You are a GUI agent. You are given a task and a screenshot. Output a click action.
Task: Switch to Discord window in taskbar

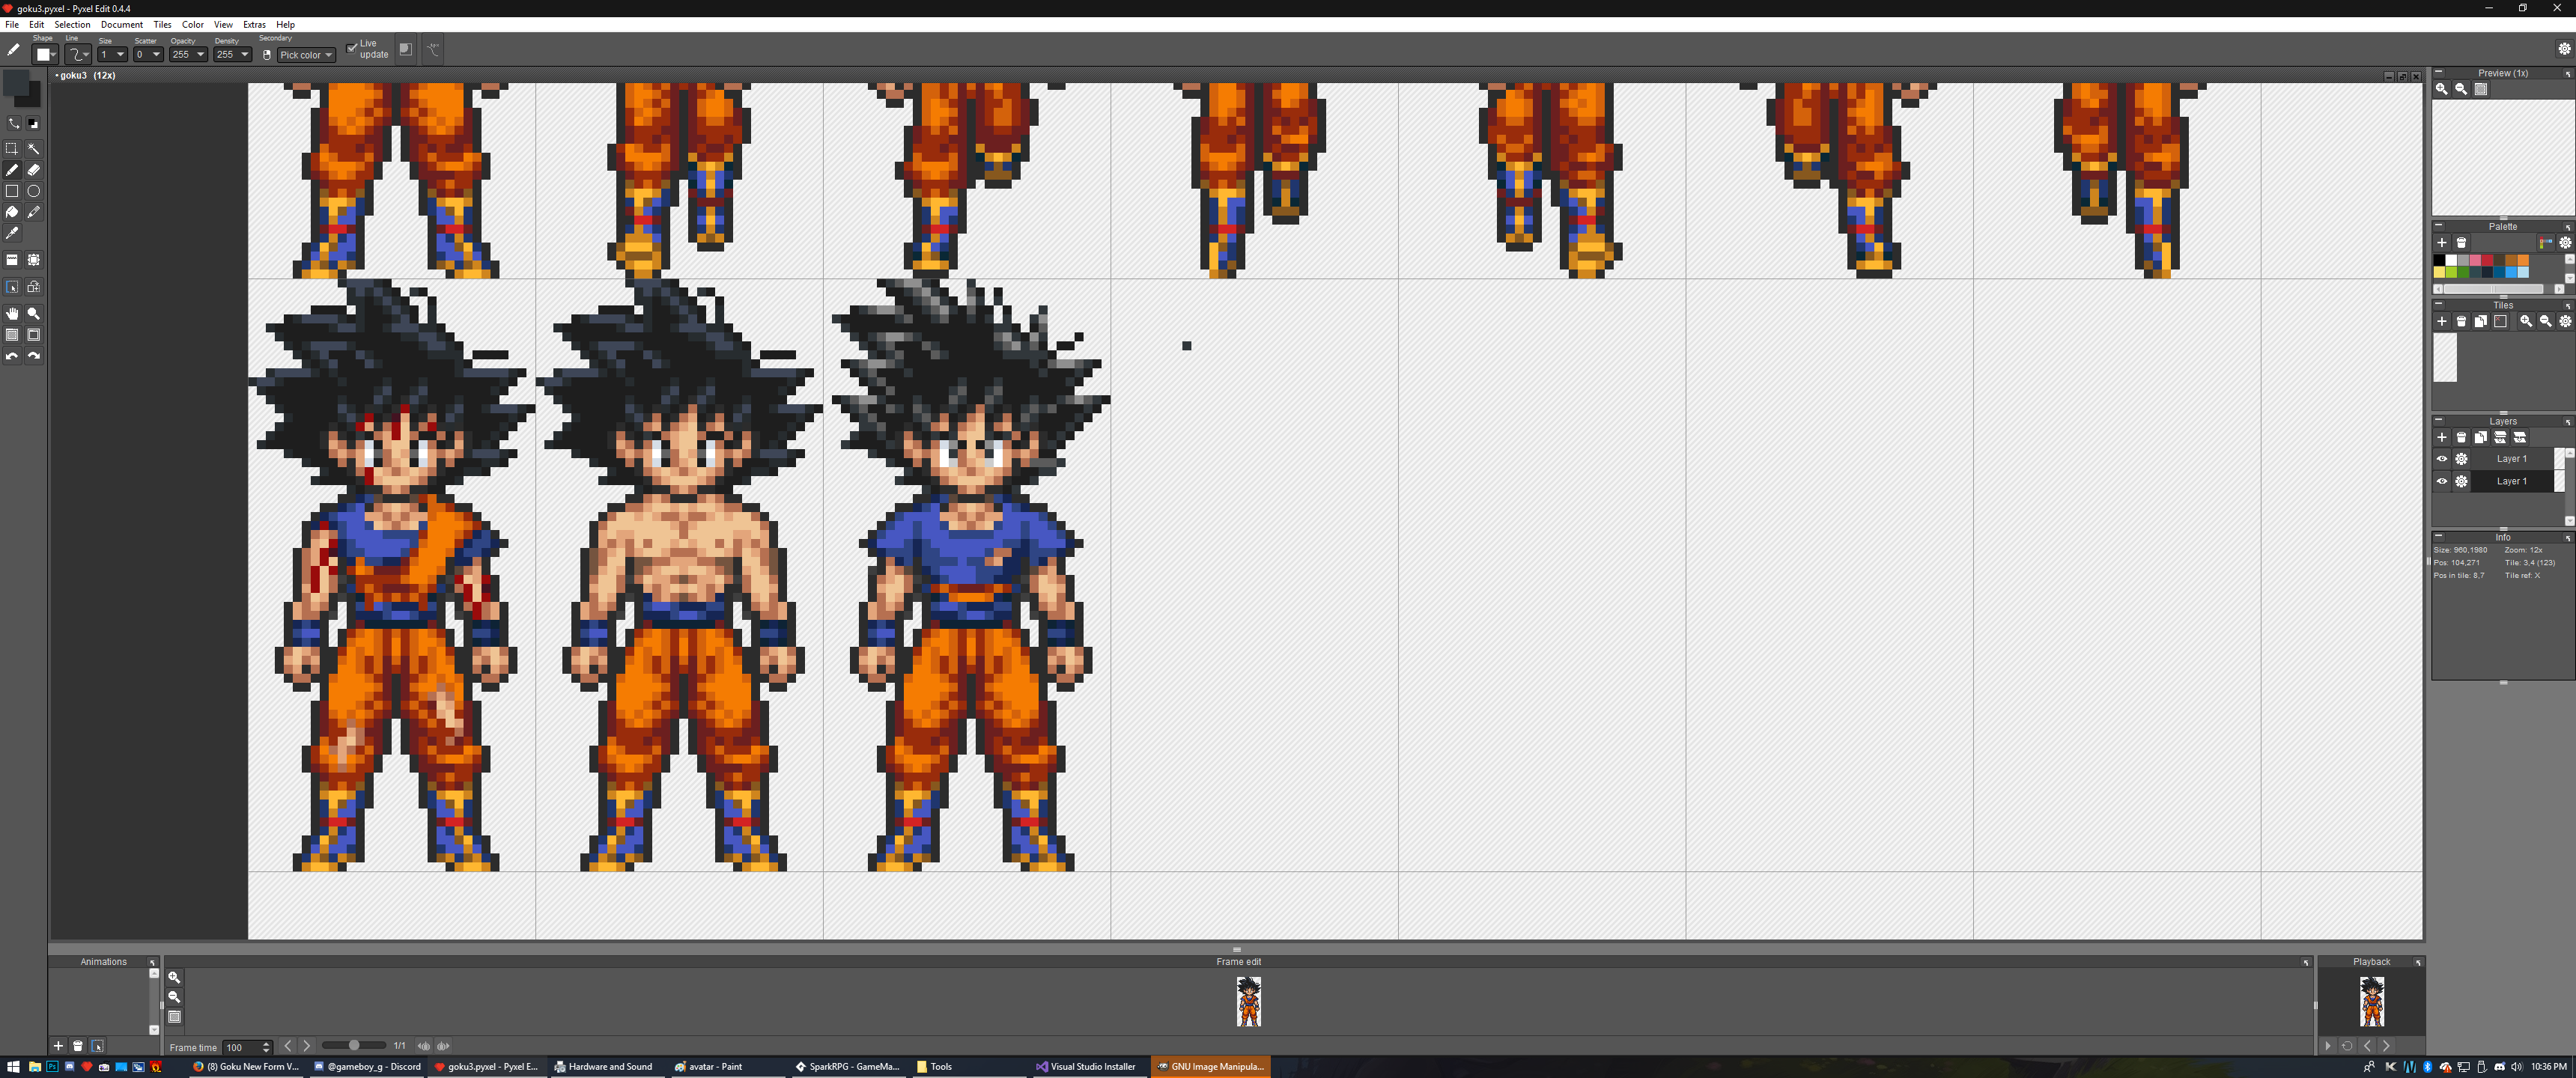coord(367,1067)
